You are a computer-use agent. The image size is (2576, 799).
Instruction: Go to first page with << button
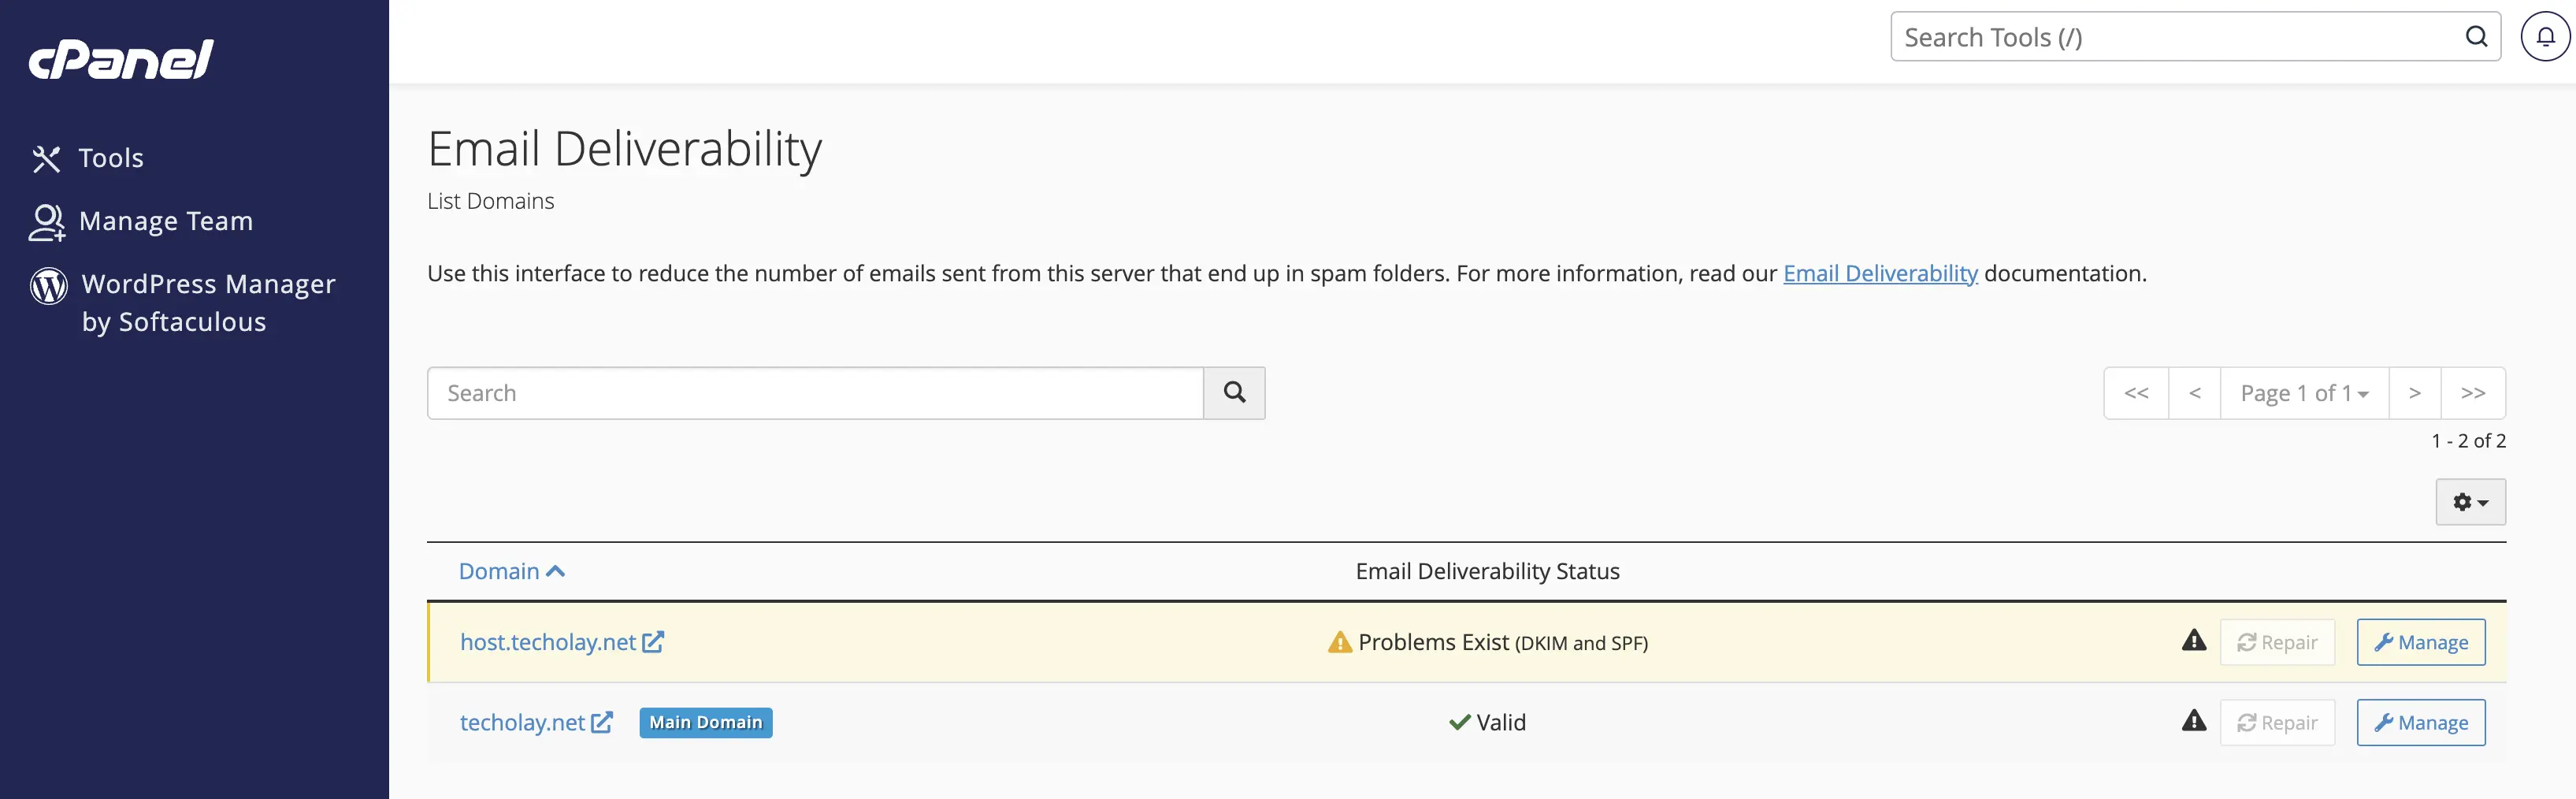[2136, 393]
